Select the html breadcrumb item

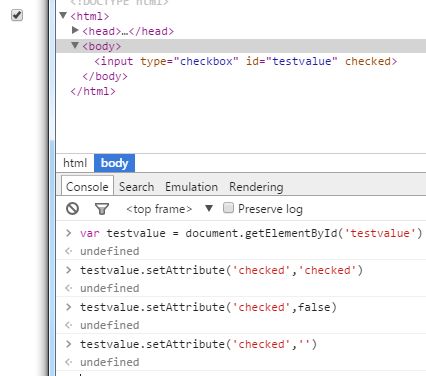(75, 163)
